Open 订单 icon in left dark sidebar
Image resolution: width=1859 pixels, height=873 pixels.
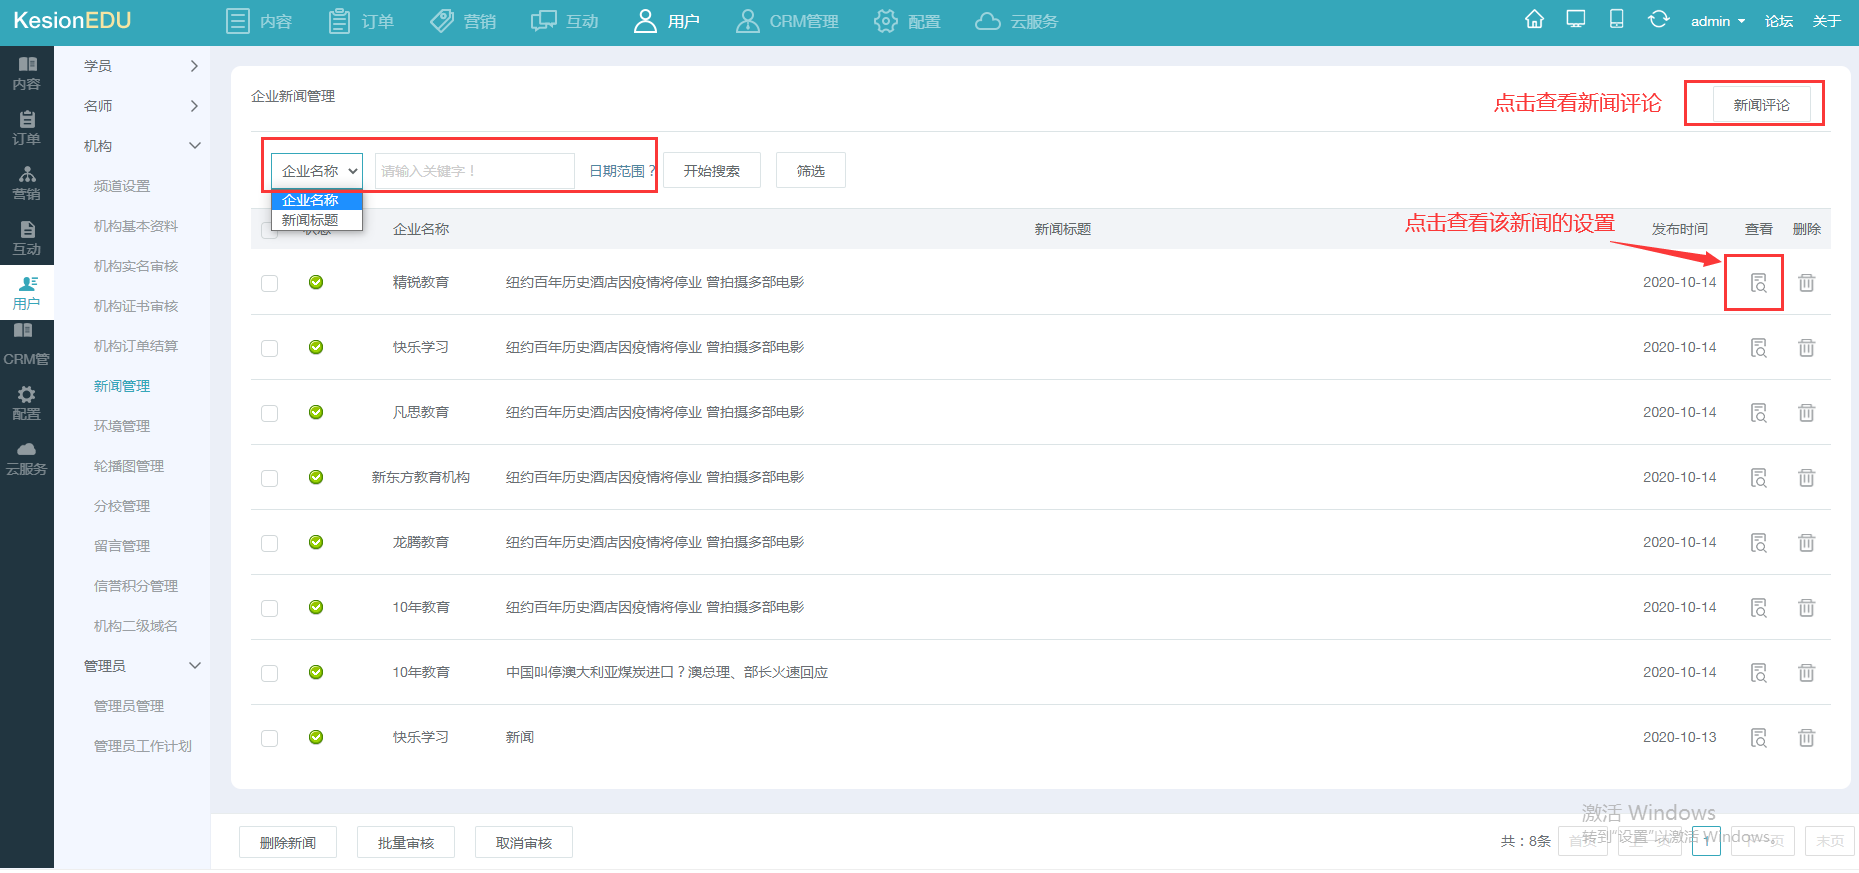27,129
